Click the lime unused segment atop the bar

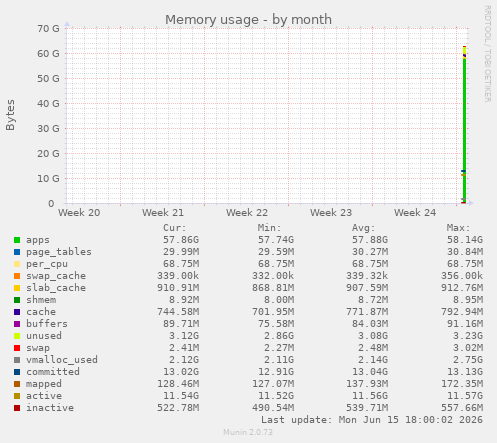point(464,50)
